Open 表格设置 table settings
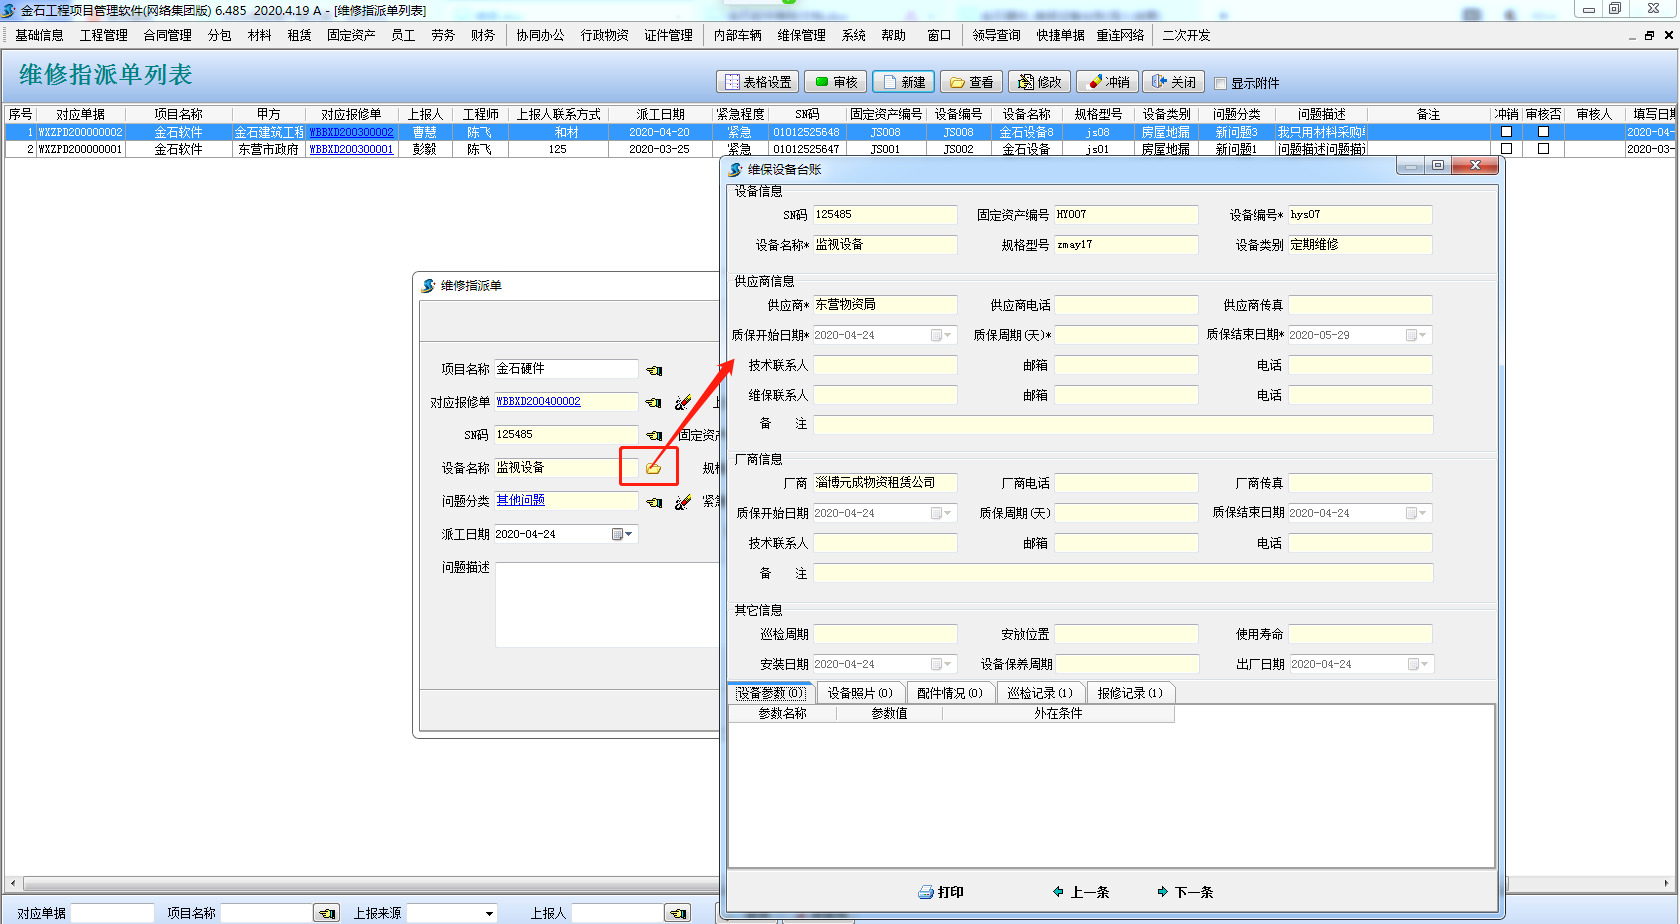The height and width of the screenshot is (924, 1680). pyautogui.click(x=757, y=82)
